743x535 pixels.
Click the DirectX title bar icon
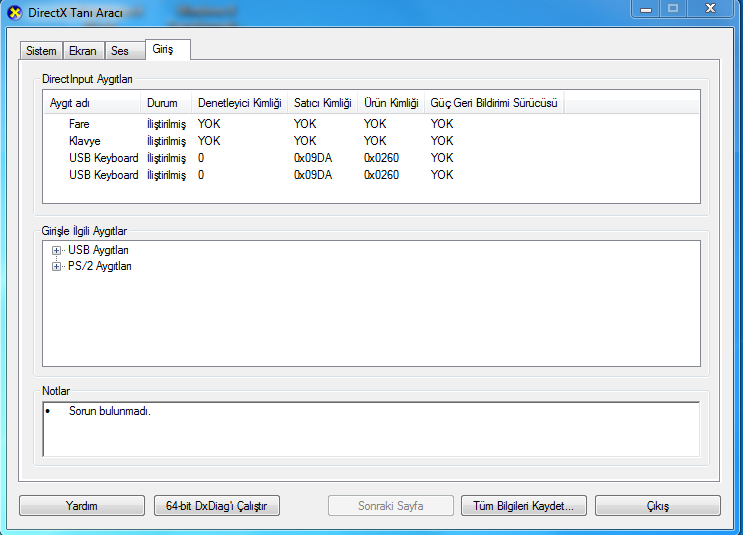15,13
